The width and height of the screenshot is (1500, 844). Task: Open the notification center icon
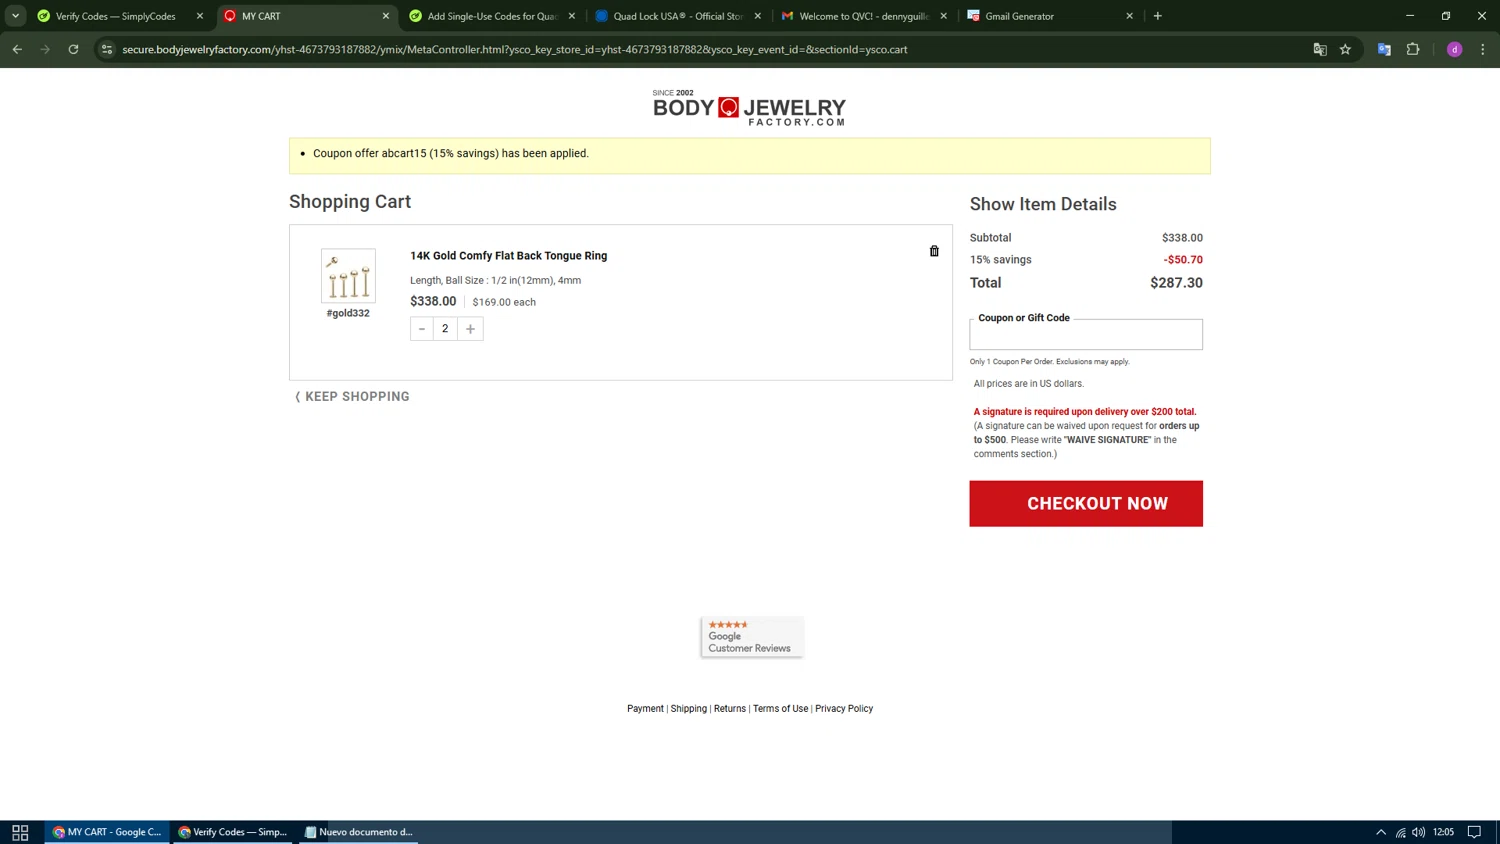click(x=1474, y=832)
